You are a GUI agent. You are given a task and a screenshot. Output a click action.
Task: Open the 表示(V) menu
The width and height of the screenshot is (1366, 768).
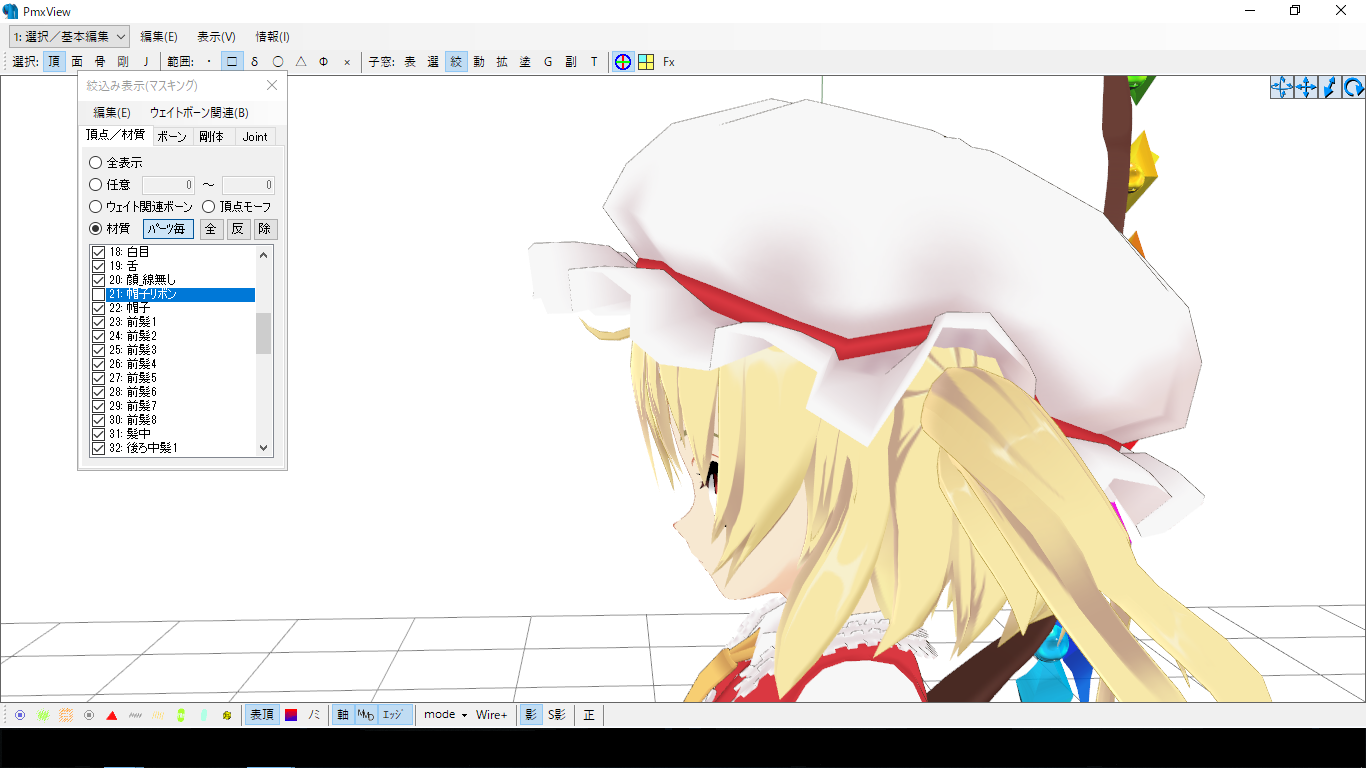pyautogui.click(x=216, y=36)
